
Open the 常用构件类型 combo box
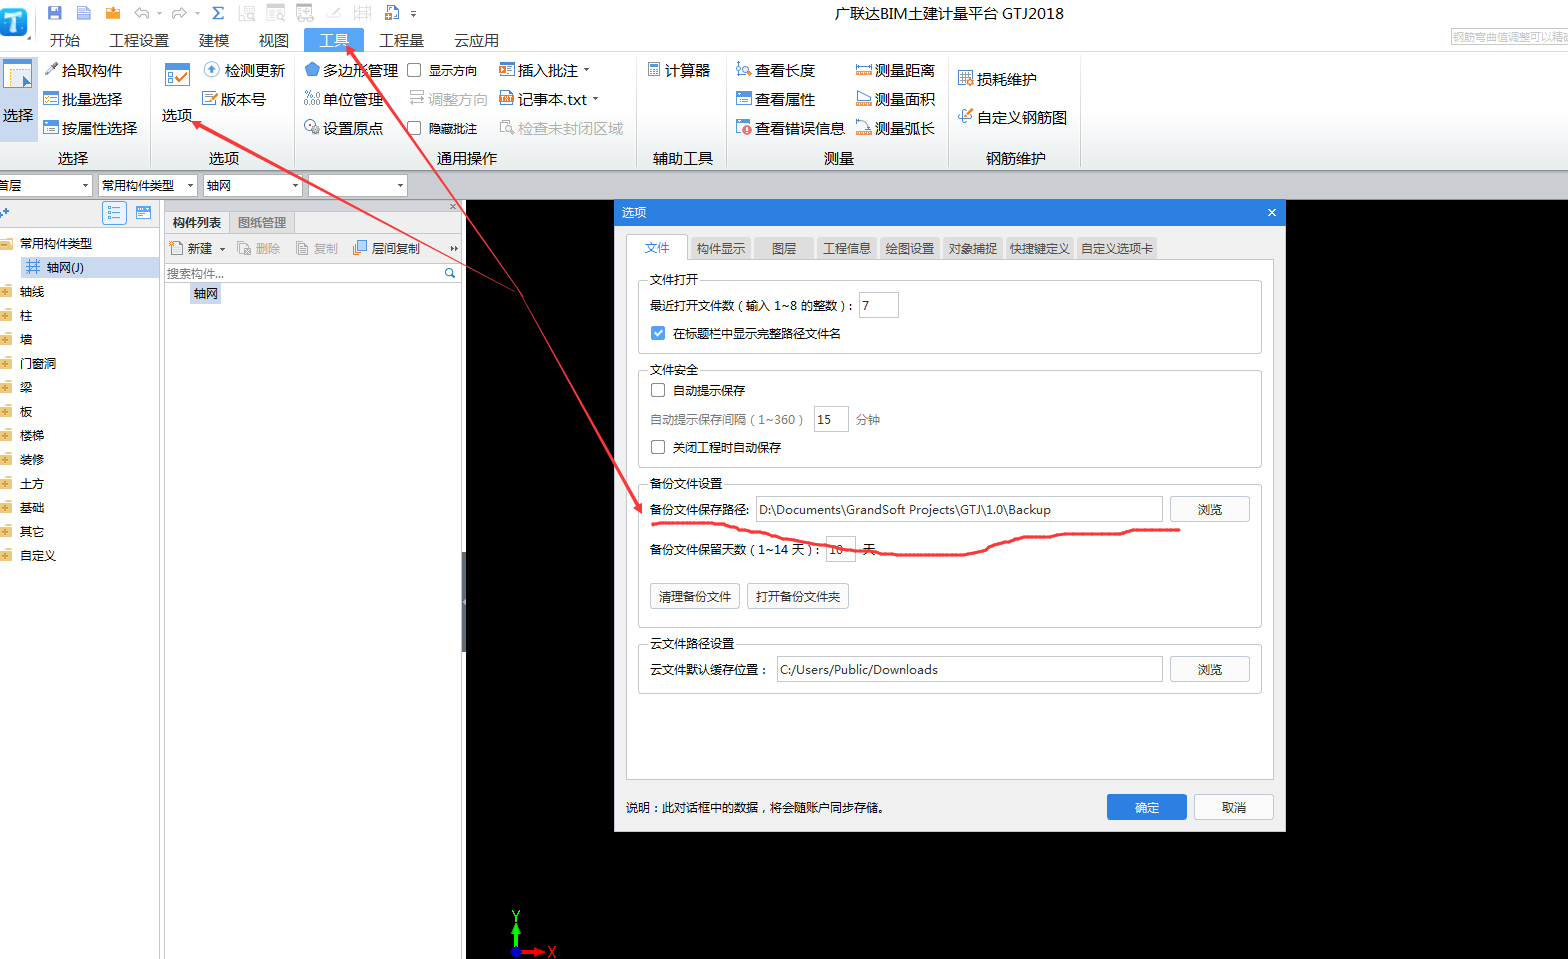(148, 185)
